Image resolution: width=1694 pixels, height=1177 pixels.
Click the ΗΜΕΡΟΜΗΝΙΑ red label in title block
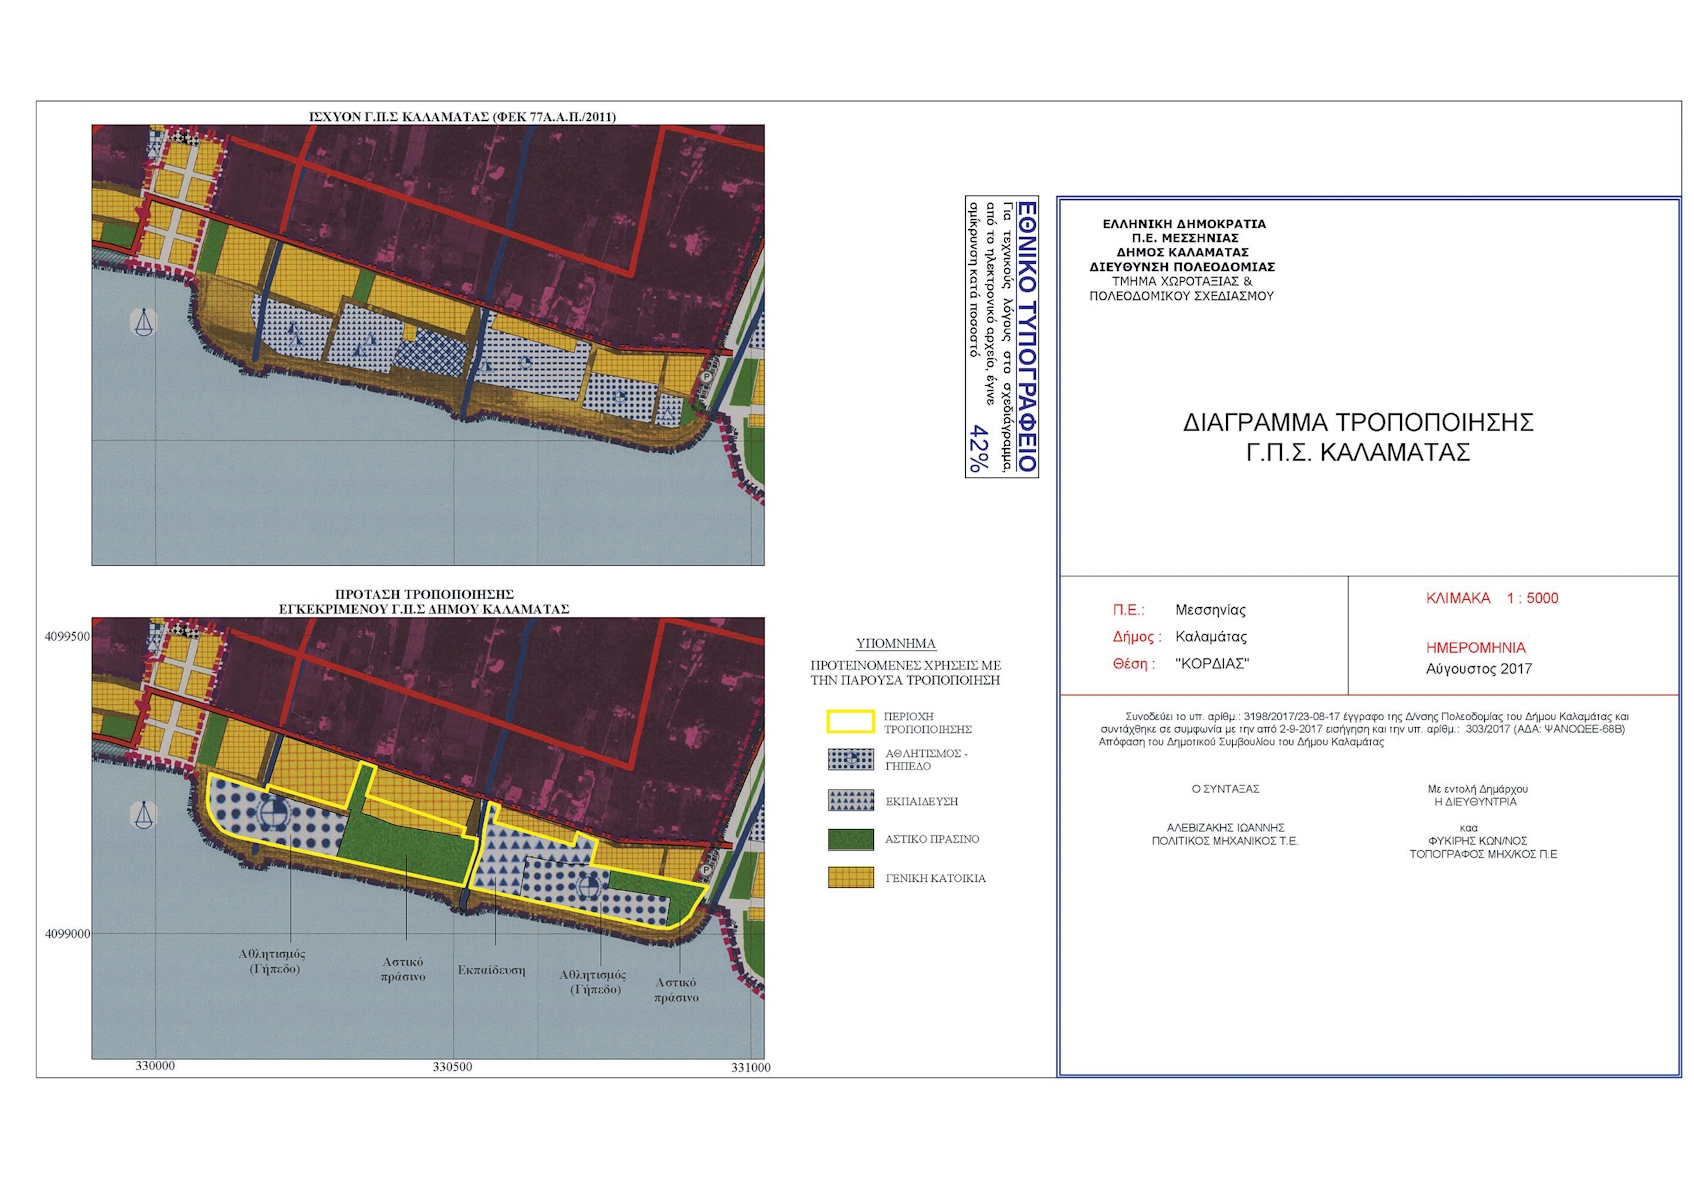1475,648
